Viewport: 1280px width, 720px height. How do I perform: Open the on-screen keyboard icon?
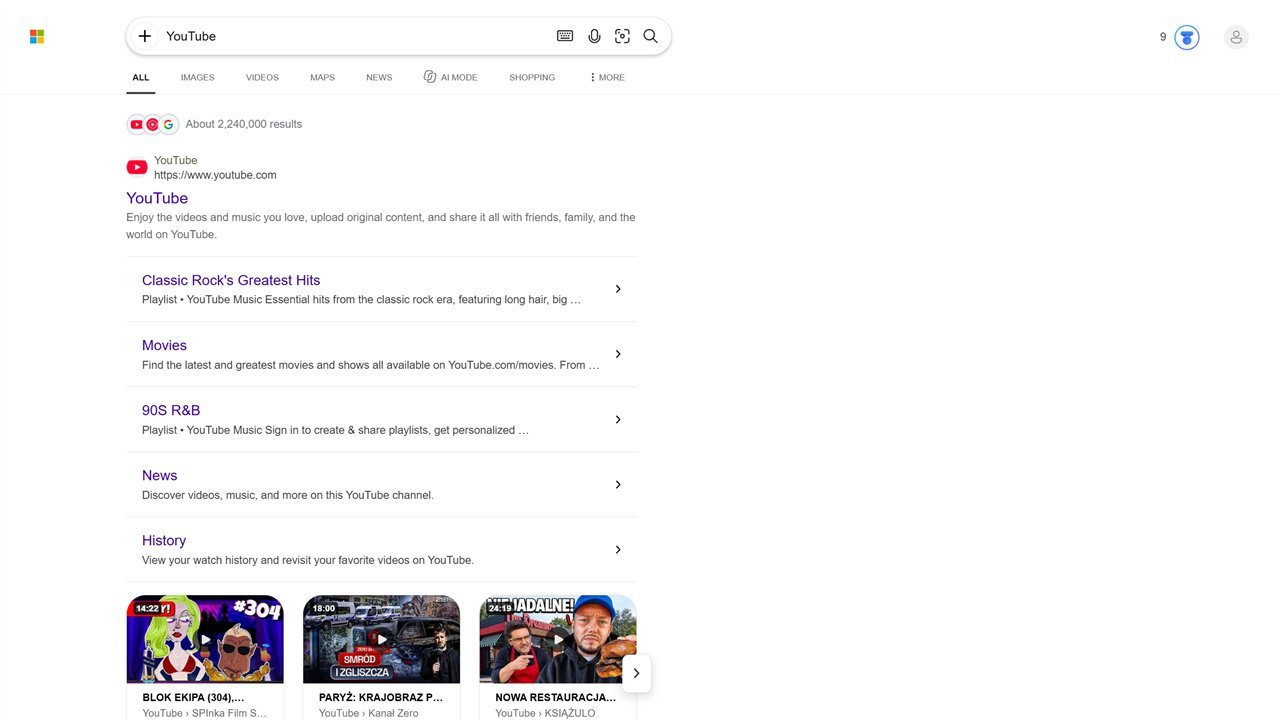click(565, 36)
